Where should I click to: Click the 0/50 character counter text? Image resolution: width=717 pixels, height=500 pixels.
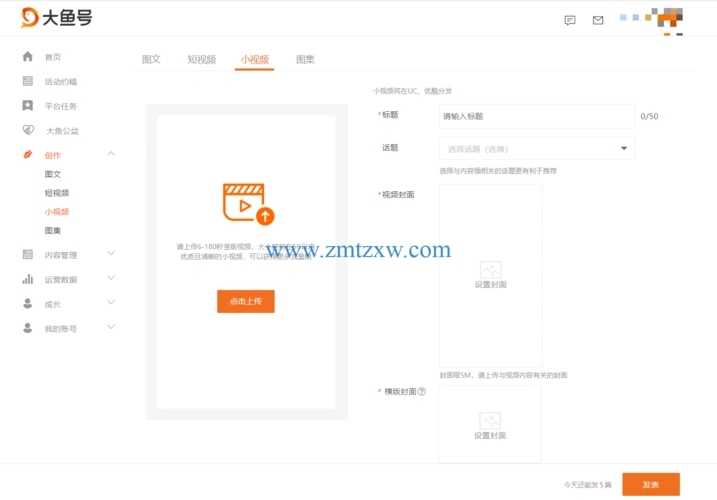pos(649,116)
